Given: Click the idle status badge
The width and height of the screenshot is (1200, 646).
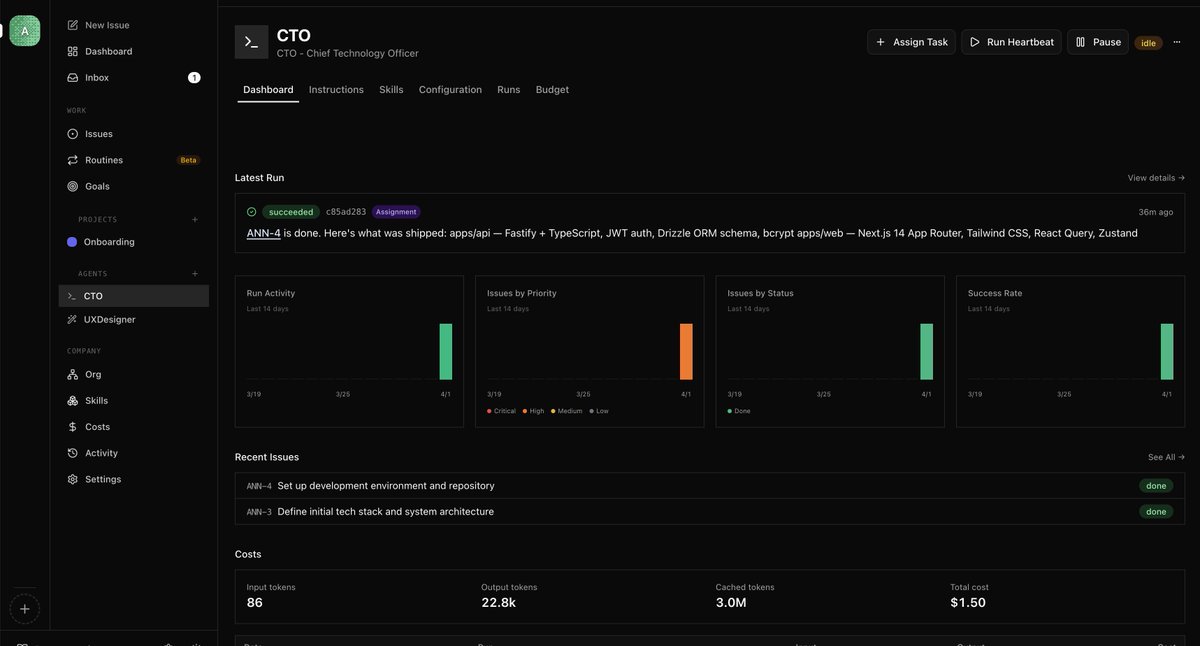Looking at the screenshot, I should (1148, 43).
